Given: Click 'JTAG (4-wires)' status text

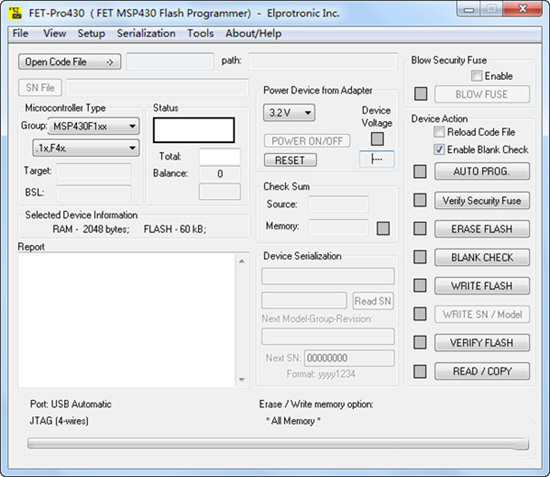Looking at the screenshot, I should (59, 421).
